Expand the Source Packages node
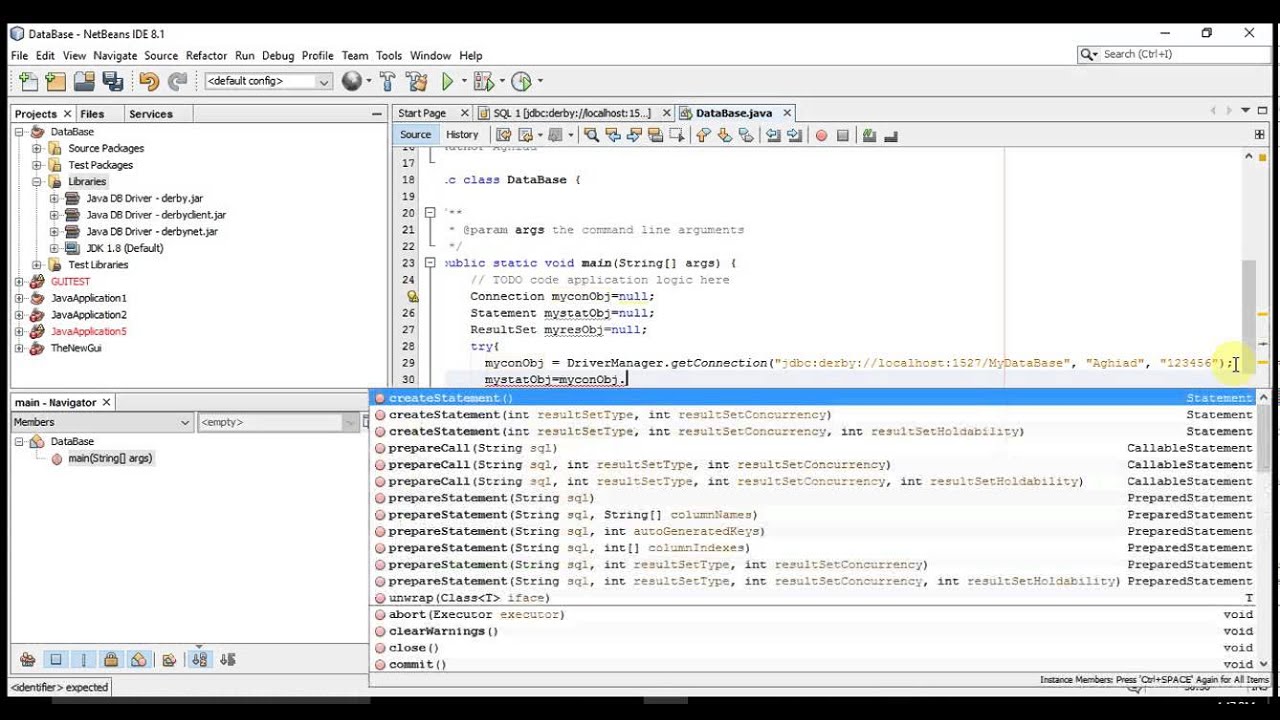The width and height of the screenshot is (1280, 720). click(37, 148)
